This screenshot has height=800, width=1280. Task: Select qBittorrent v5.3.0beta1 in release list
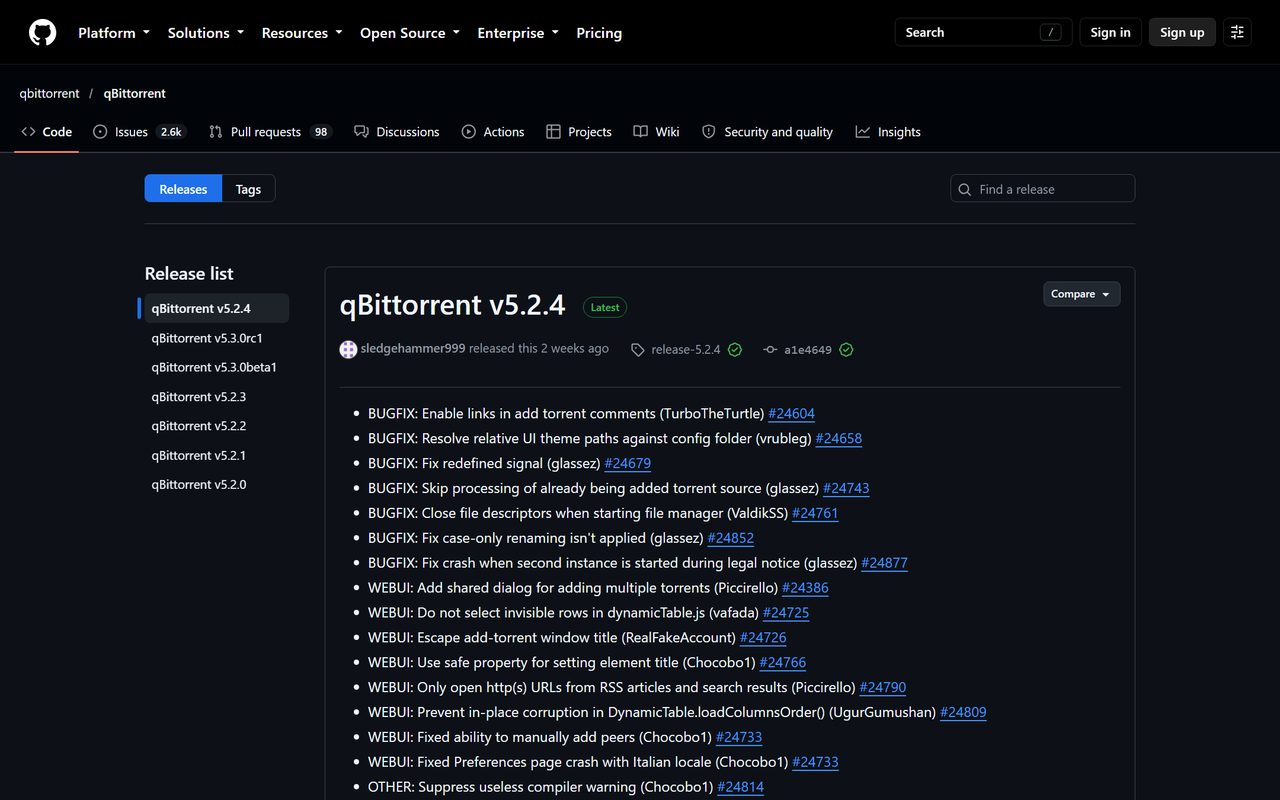(216, 367)
